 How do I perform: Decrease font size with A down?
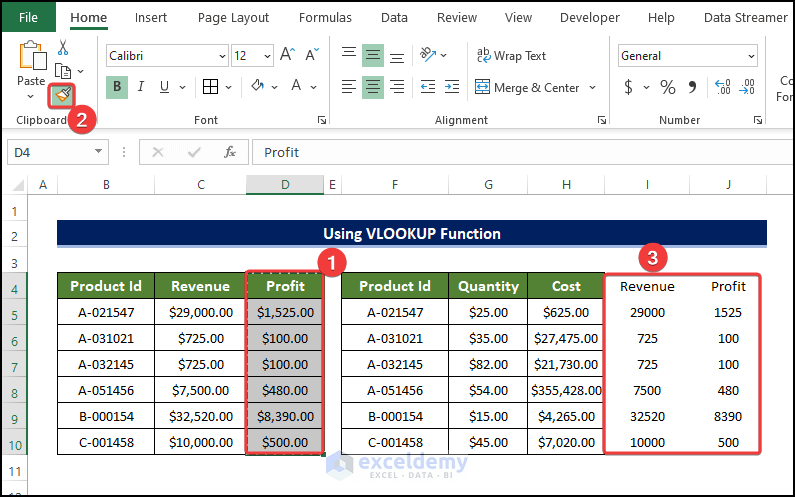312,55
